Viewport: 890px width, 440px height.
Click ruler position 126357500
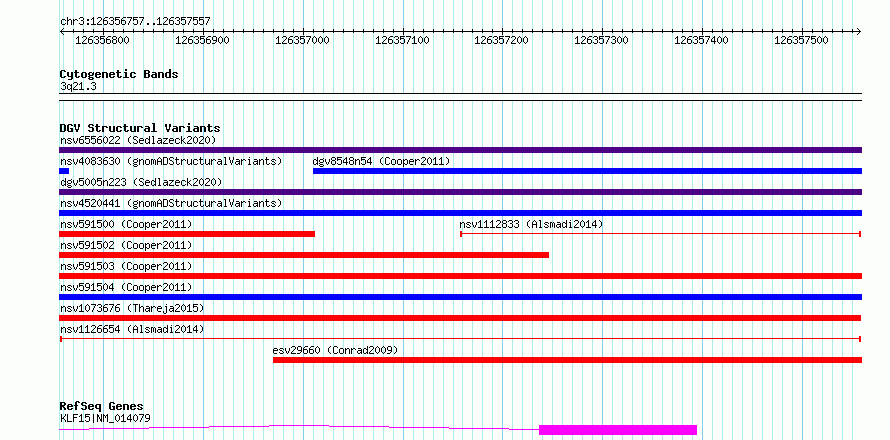point(801,40)
